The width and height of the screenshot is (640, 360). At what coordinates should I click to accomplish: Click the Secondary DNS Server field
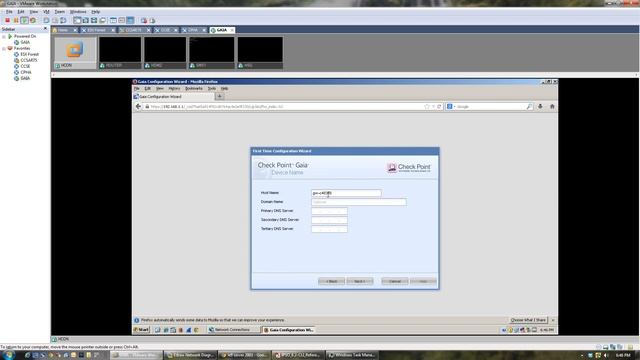click(x=329, y=220)
